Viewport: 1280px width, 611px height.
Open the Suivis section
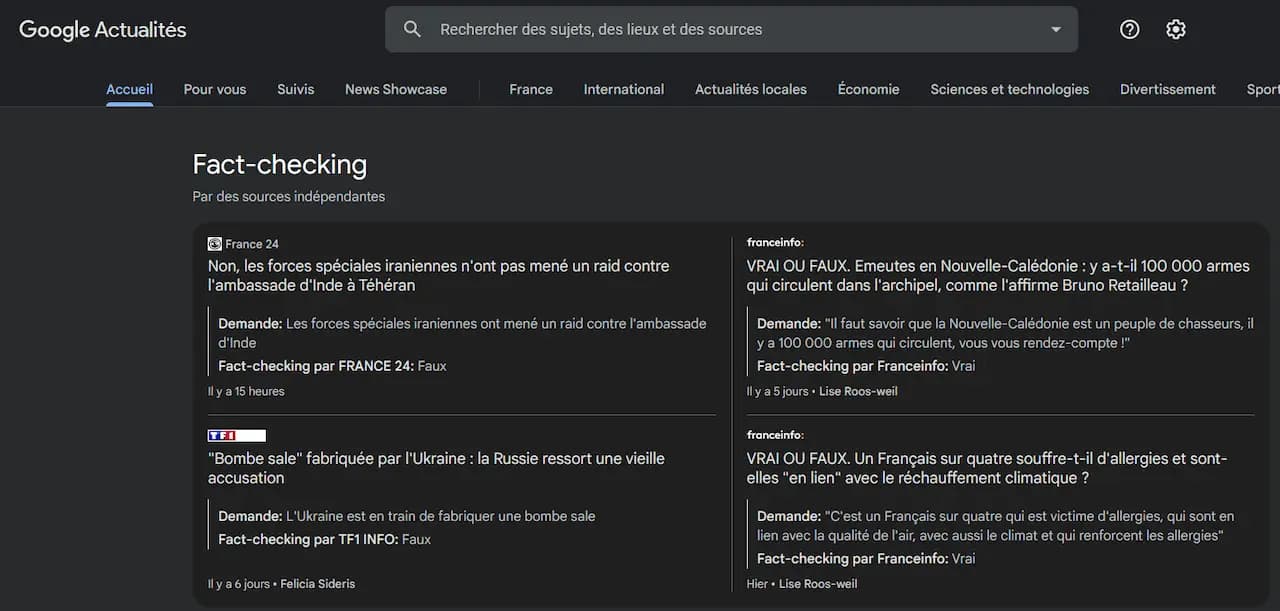(295, 89)
